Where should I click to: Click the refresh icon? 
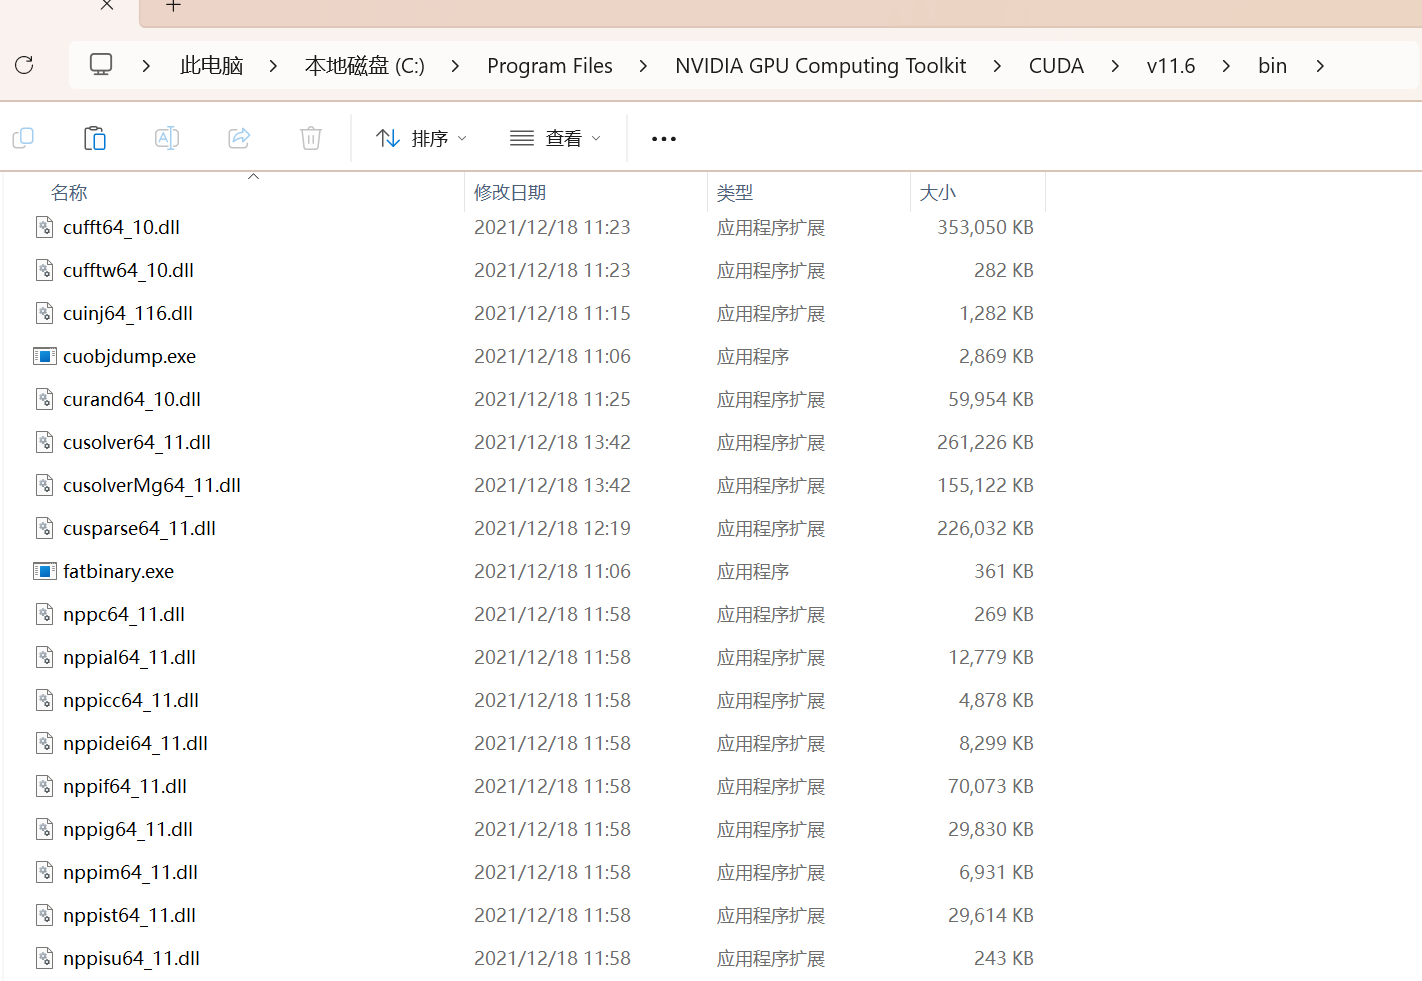24,65
